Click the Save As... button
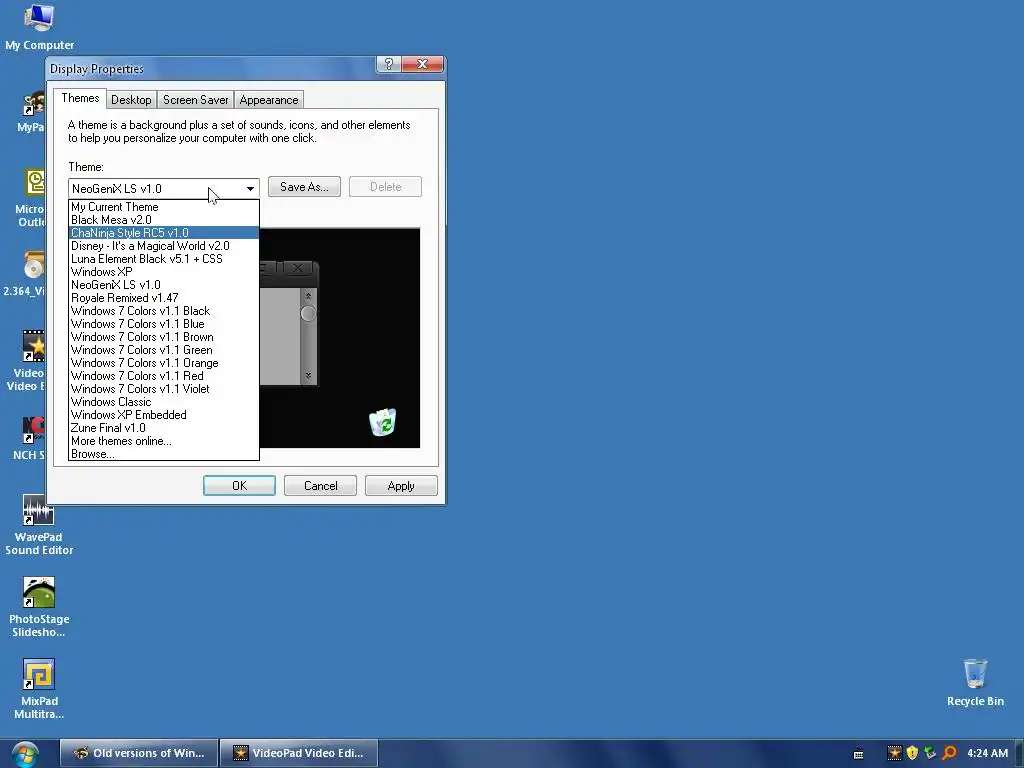Viewport: 1024px width, 768px height. pos(304,187)
